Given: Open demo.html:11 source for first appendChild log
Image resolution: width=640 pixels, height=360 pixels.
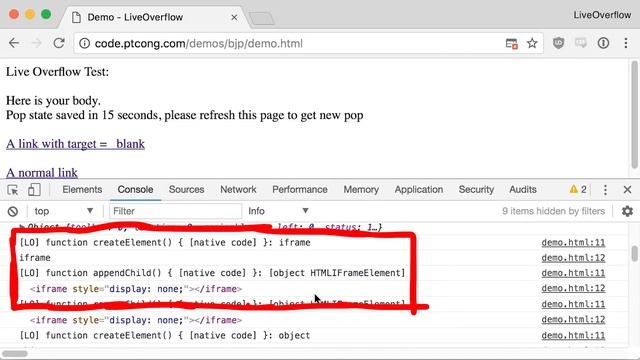Looking at the screenshot, I should 573,273.
